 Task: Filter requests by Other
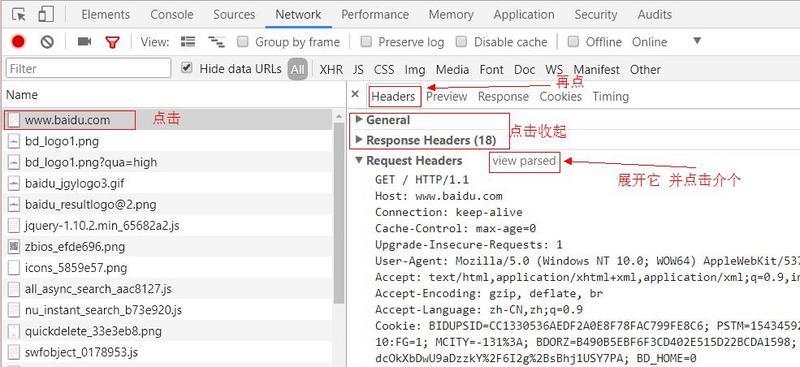tap(645, 69)
